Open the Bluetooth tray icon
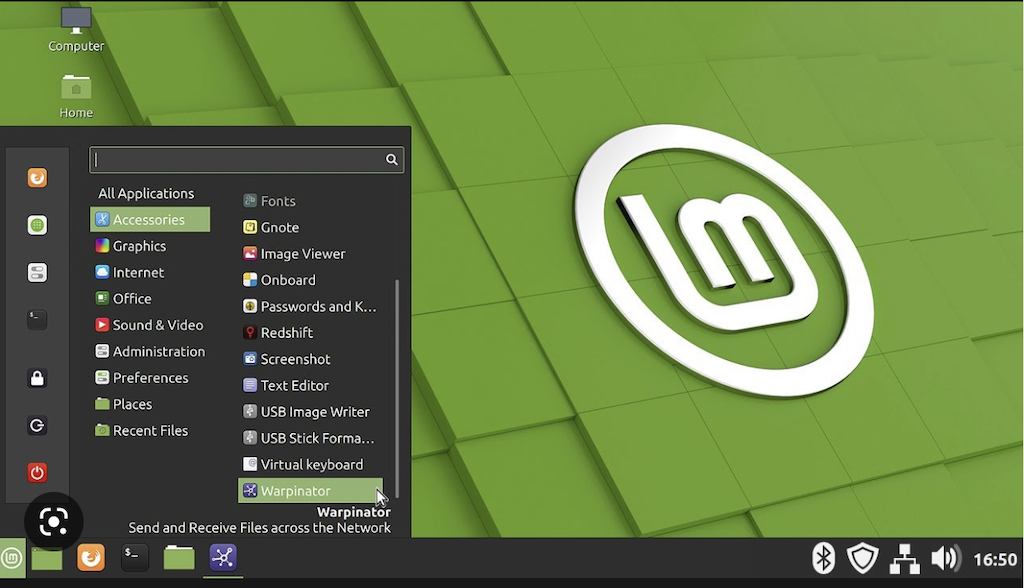 [x=823, y=558]
